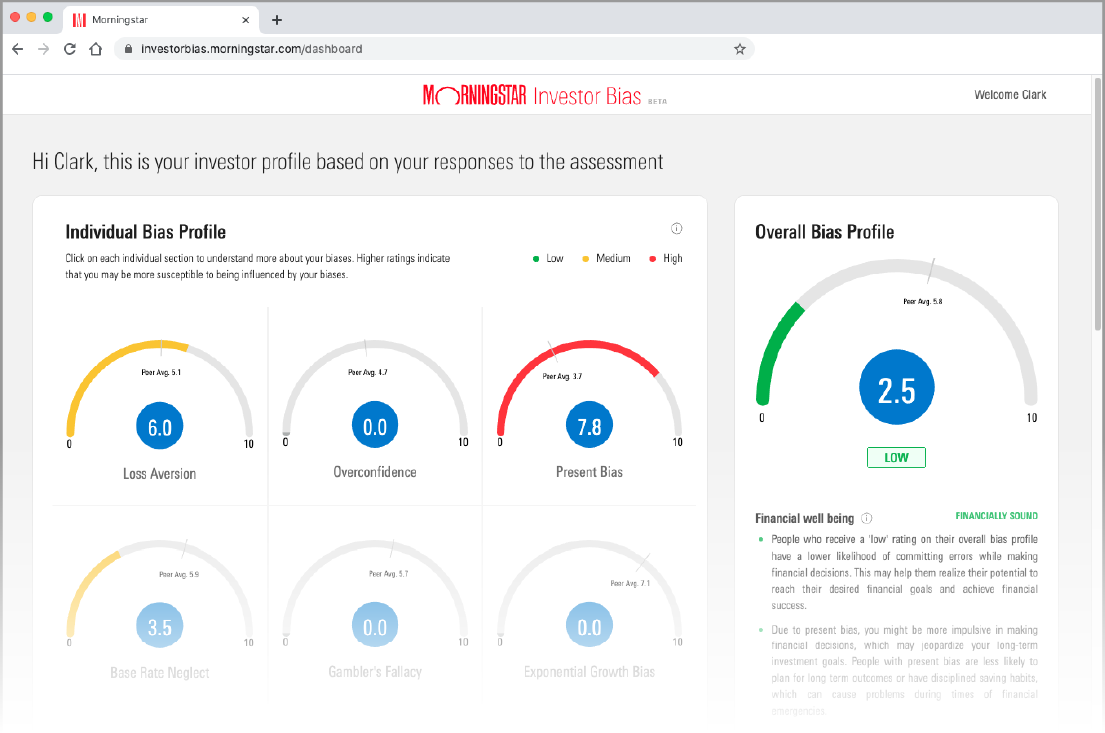
Task: Click the browser forward arrow
Action: (x=44, y=49)
